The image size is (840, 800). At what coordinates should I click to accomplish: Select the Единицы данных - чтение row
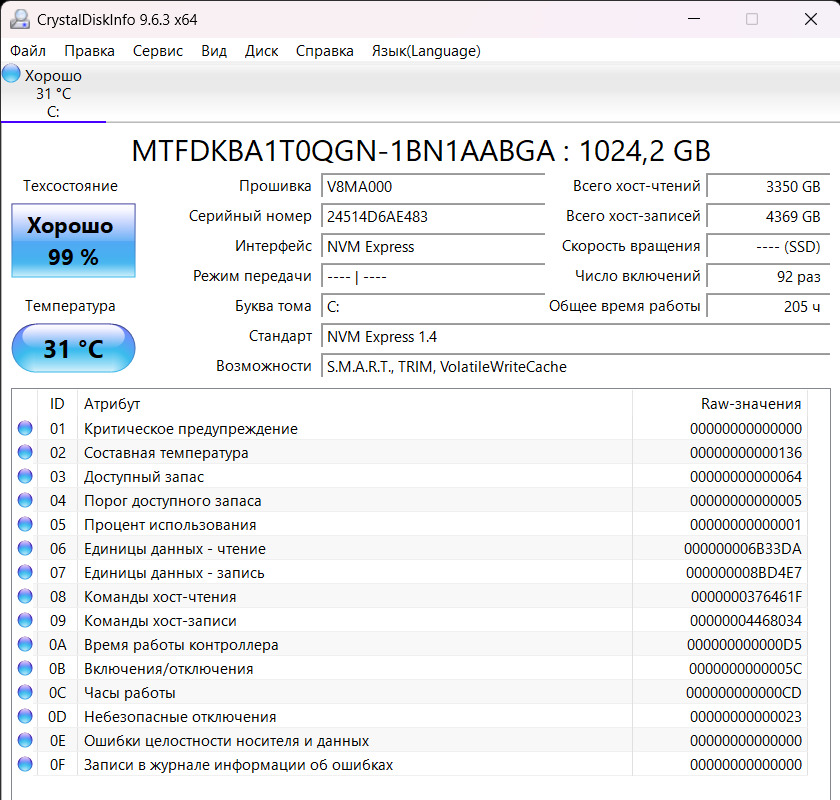(x=410, y=549)
